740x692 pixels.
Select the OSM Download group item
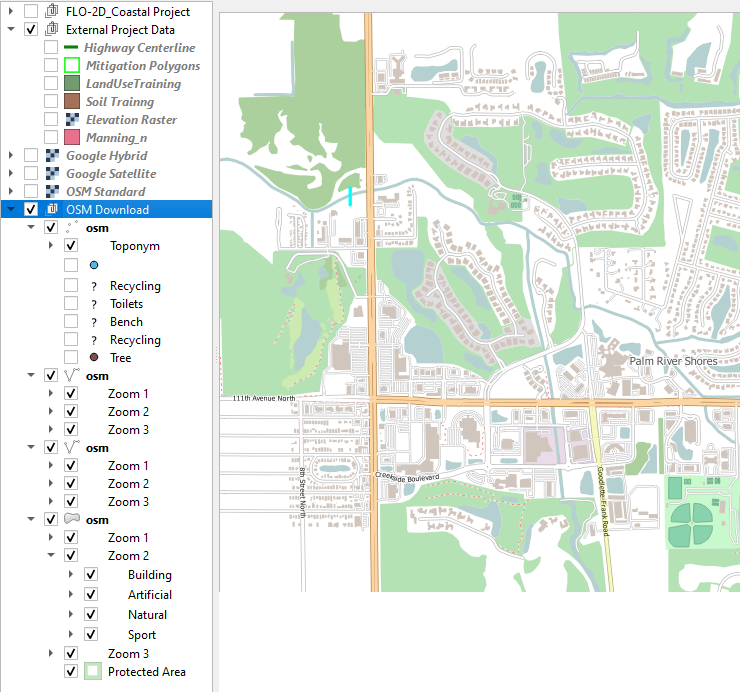[x=107, y=210]
